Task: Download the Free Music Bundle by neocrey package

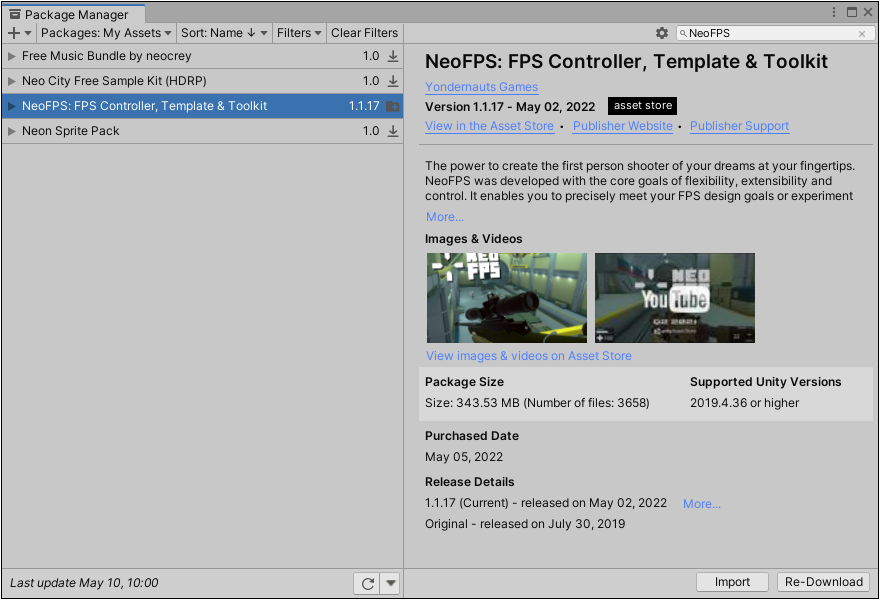Action: click(391, 56)
